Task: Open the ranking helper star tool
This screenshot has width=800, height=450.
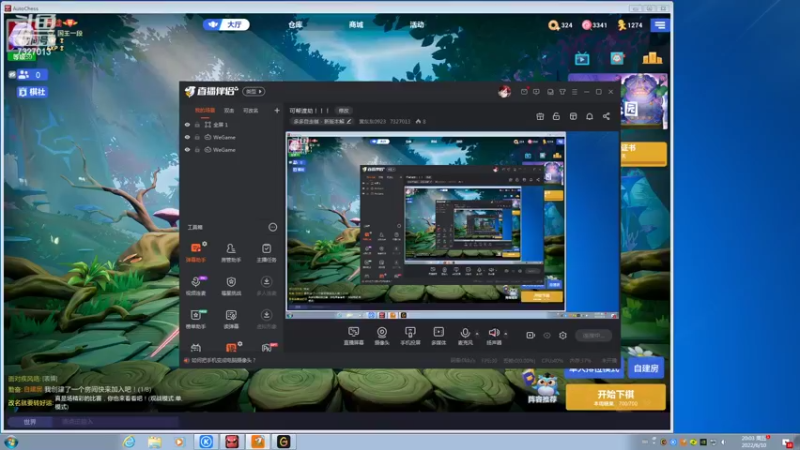Action: point(196,319)
